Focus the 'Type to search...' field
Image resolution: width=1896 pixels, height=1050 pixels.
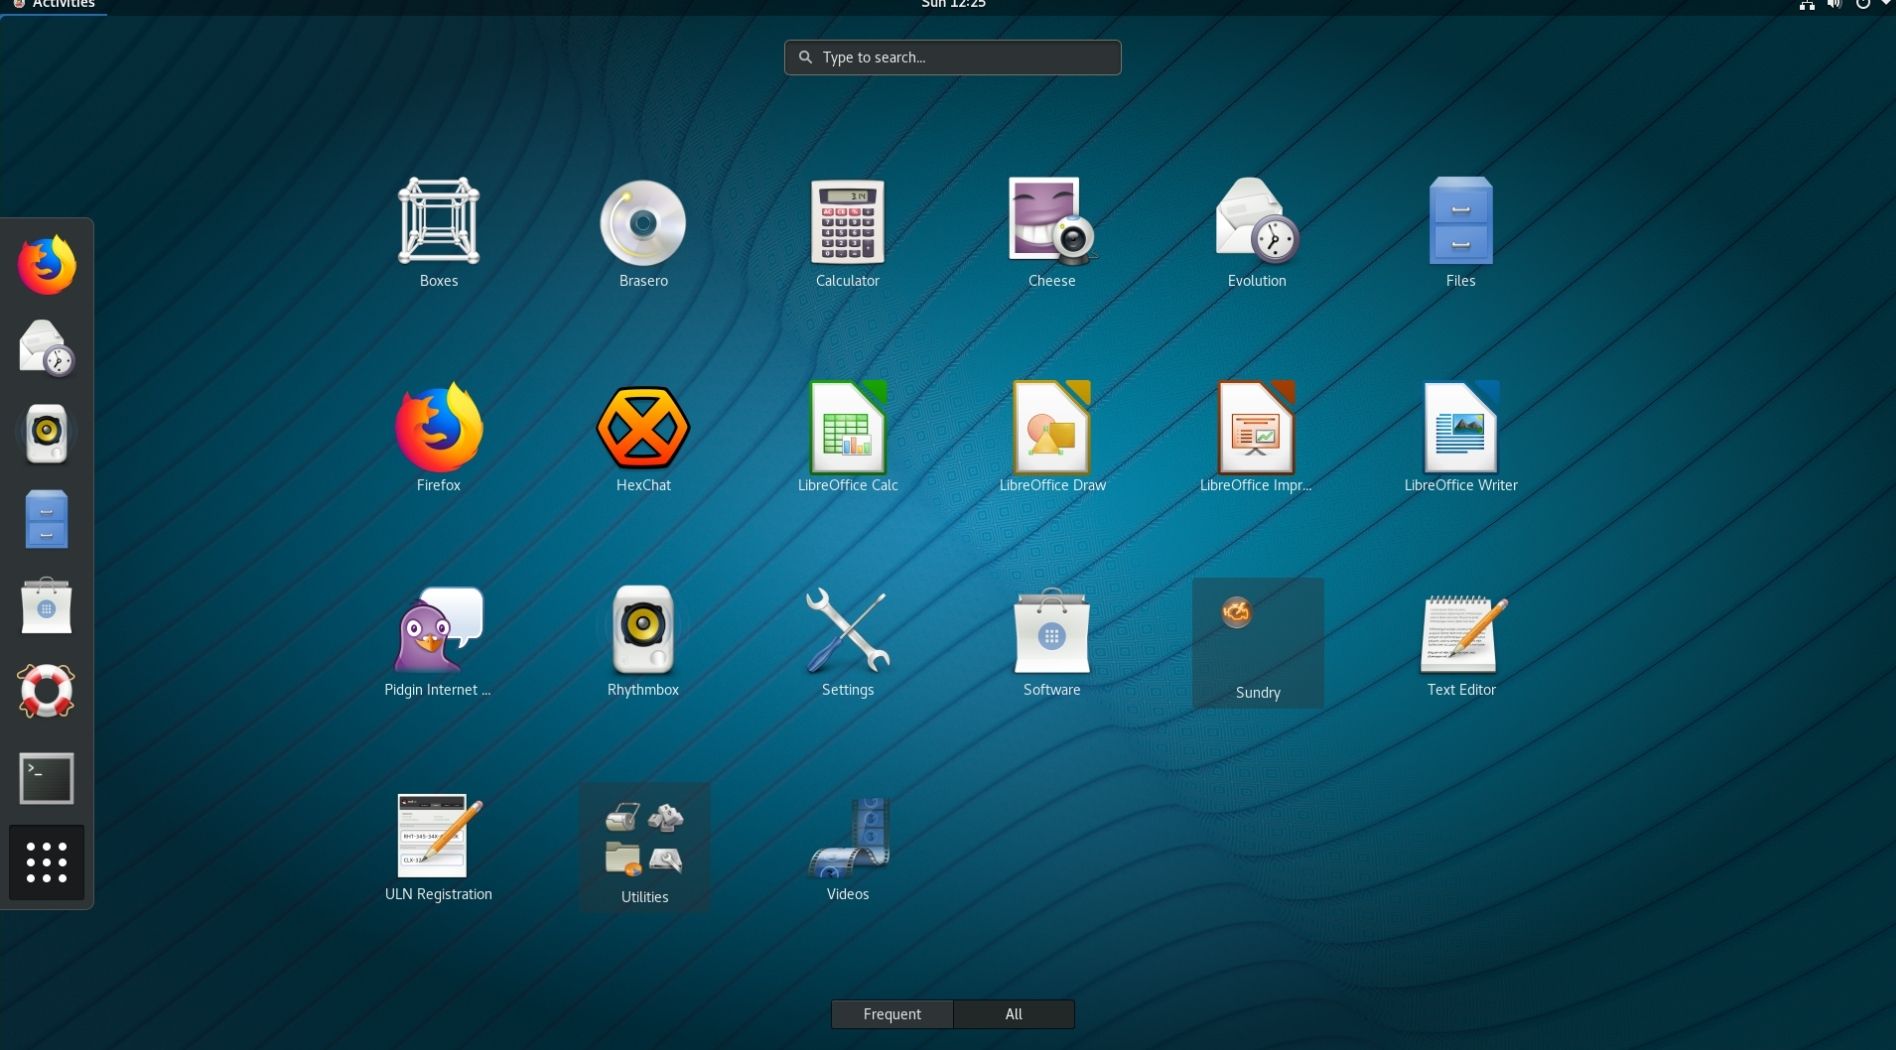(952, 57)
